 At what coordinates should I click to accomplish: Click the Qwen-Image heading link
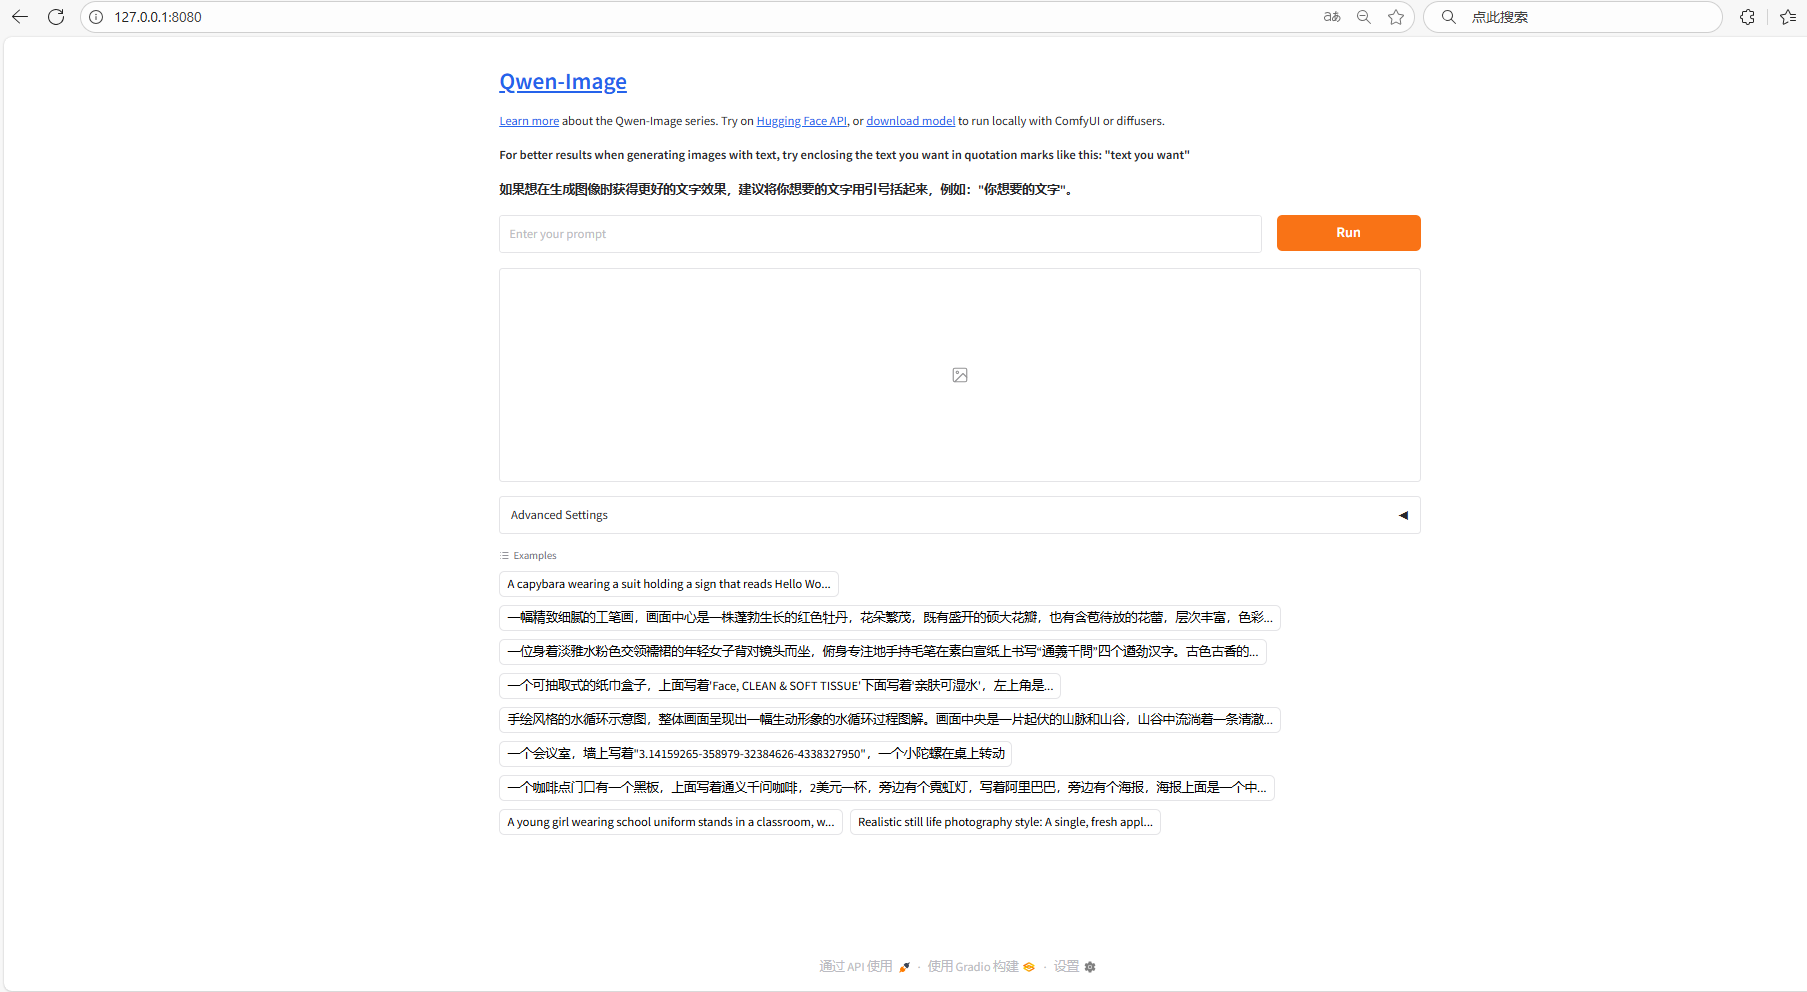coord(562,81)
